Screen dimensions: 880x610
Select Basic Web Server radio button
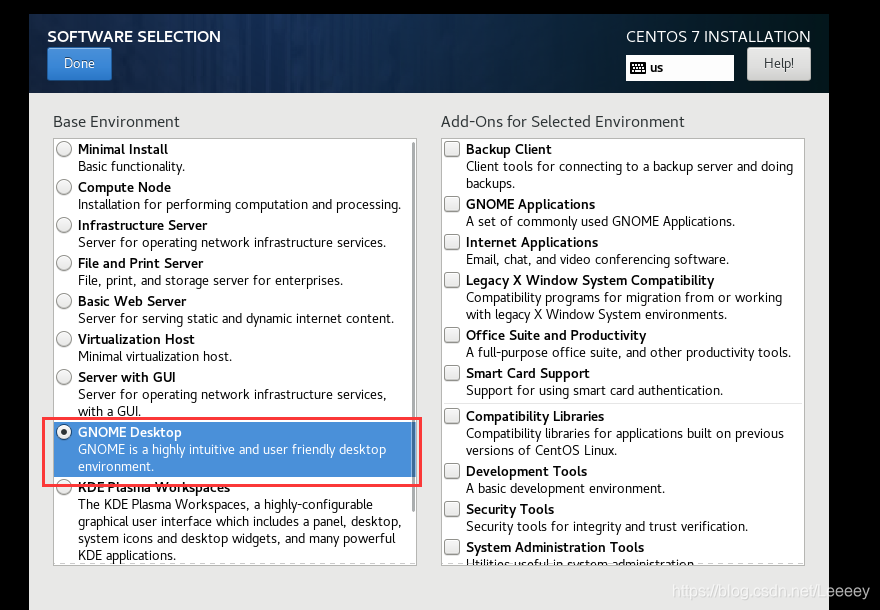coord(64,301)
